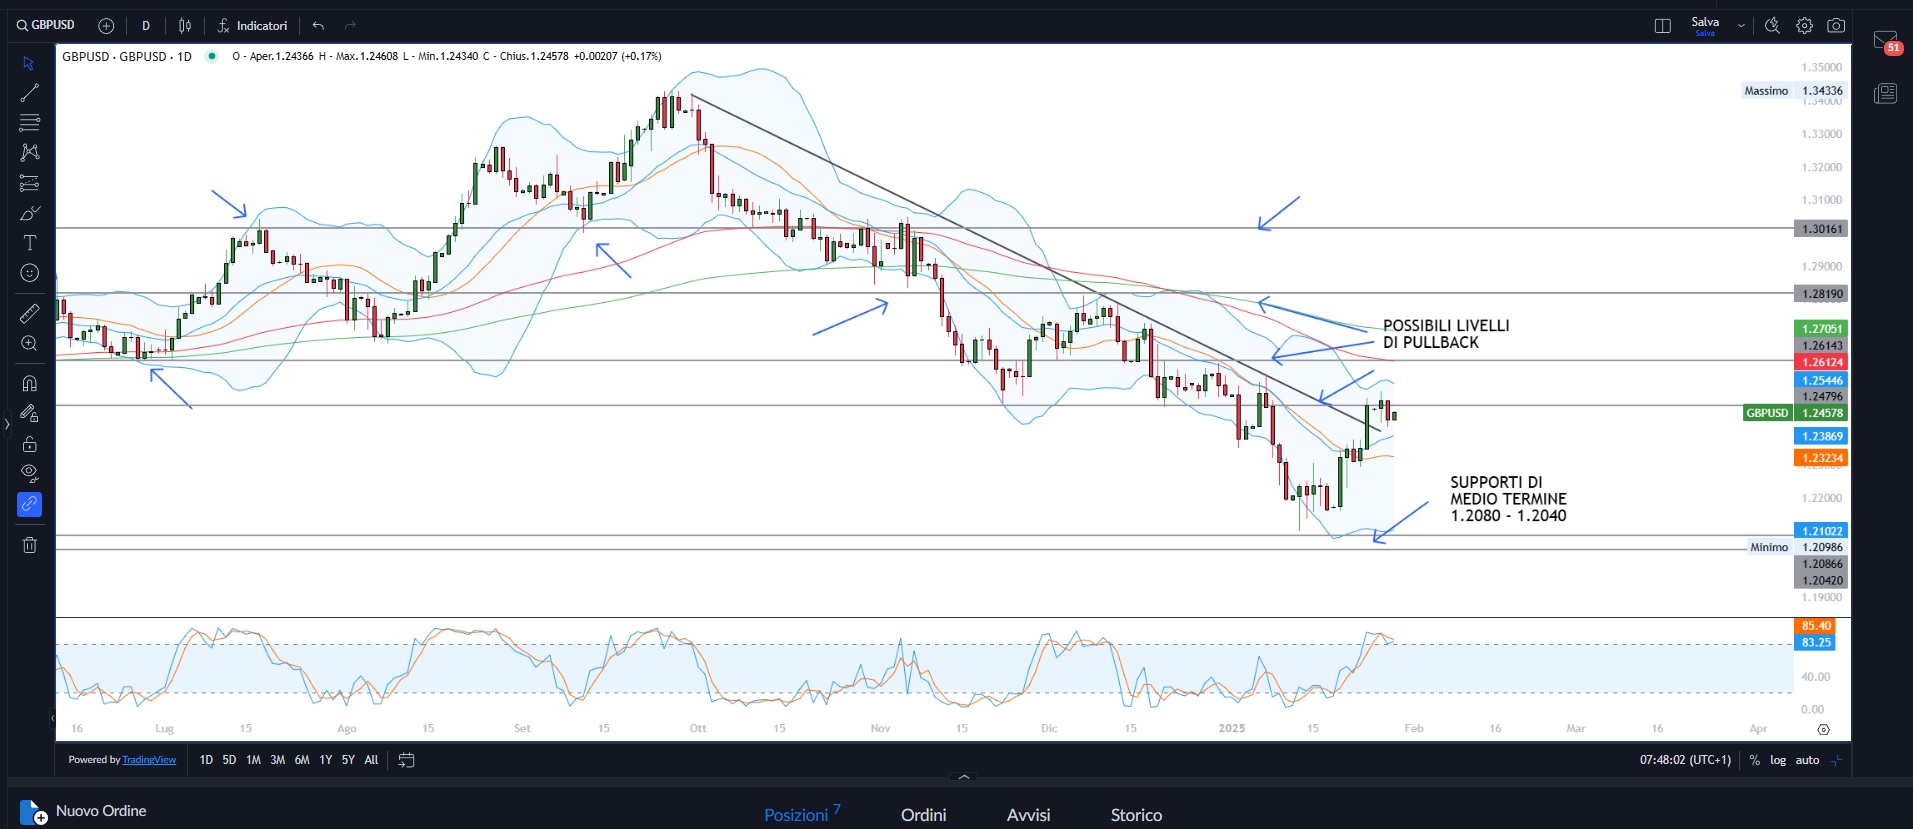Screen dimensions: 1913x829
Task: Toggle magnet mode for drawings
Action: coord(30,383)
